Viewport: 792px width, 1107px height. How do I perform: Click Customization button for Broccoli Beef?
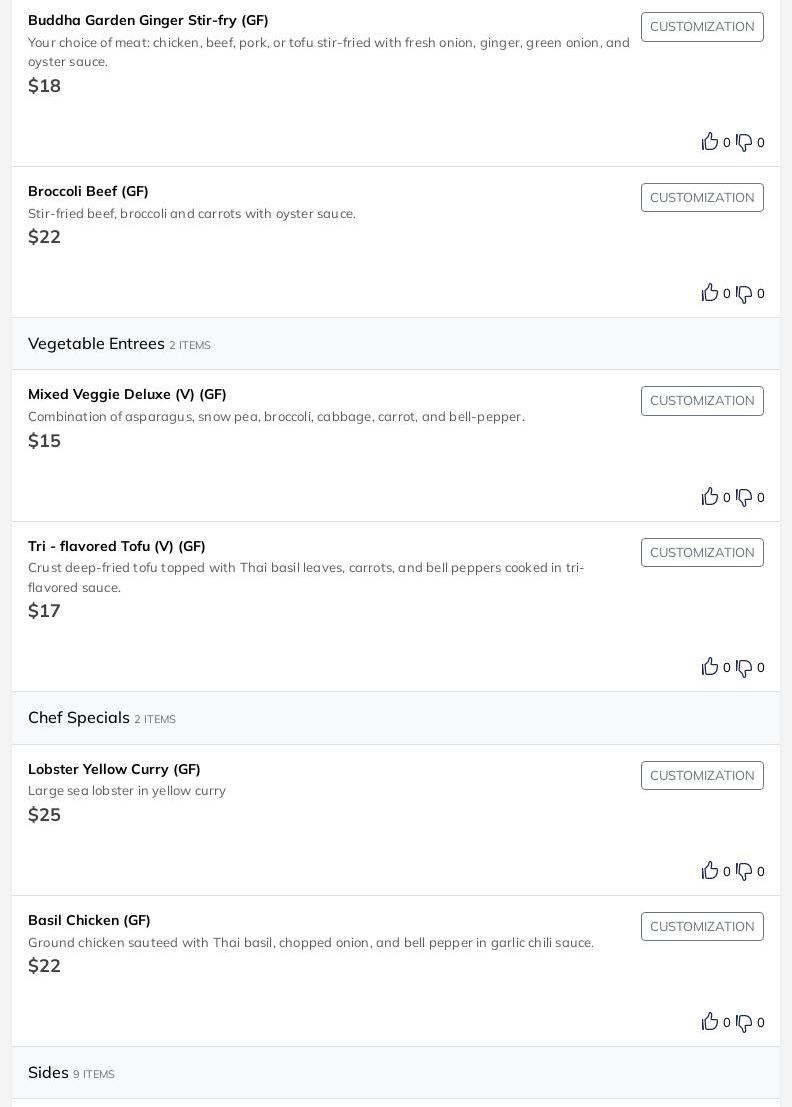(702, 198)
